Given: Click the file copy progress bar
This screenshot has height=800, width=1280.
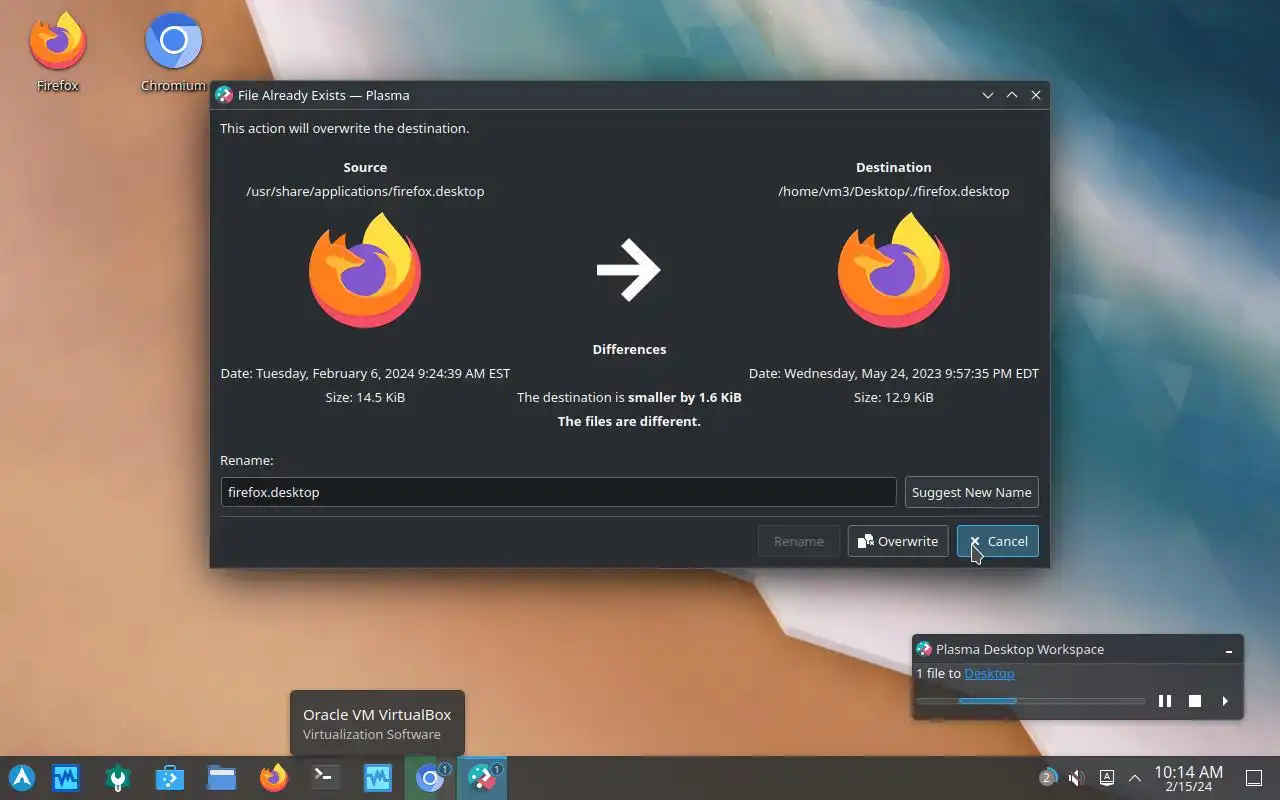Looking at the screenshot, I should (1031, 701).
